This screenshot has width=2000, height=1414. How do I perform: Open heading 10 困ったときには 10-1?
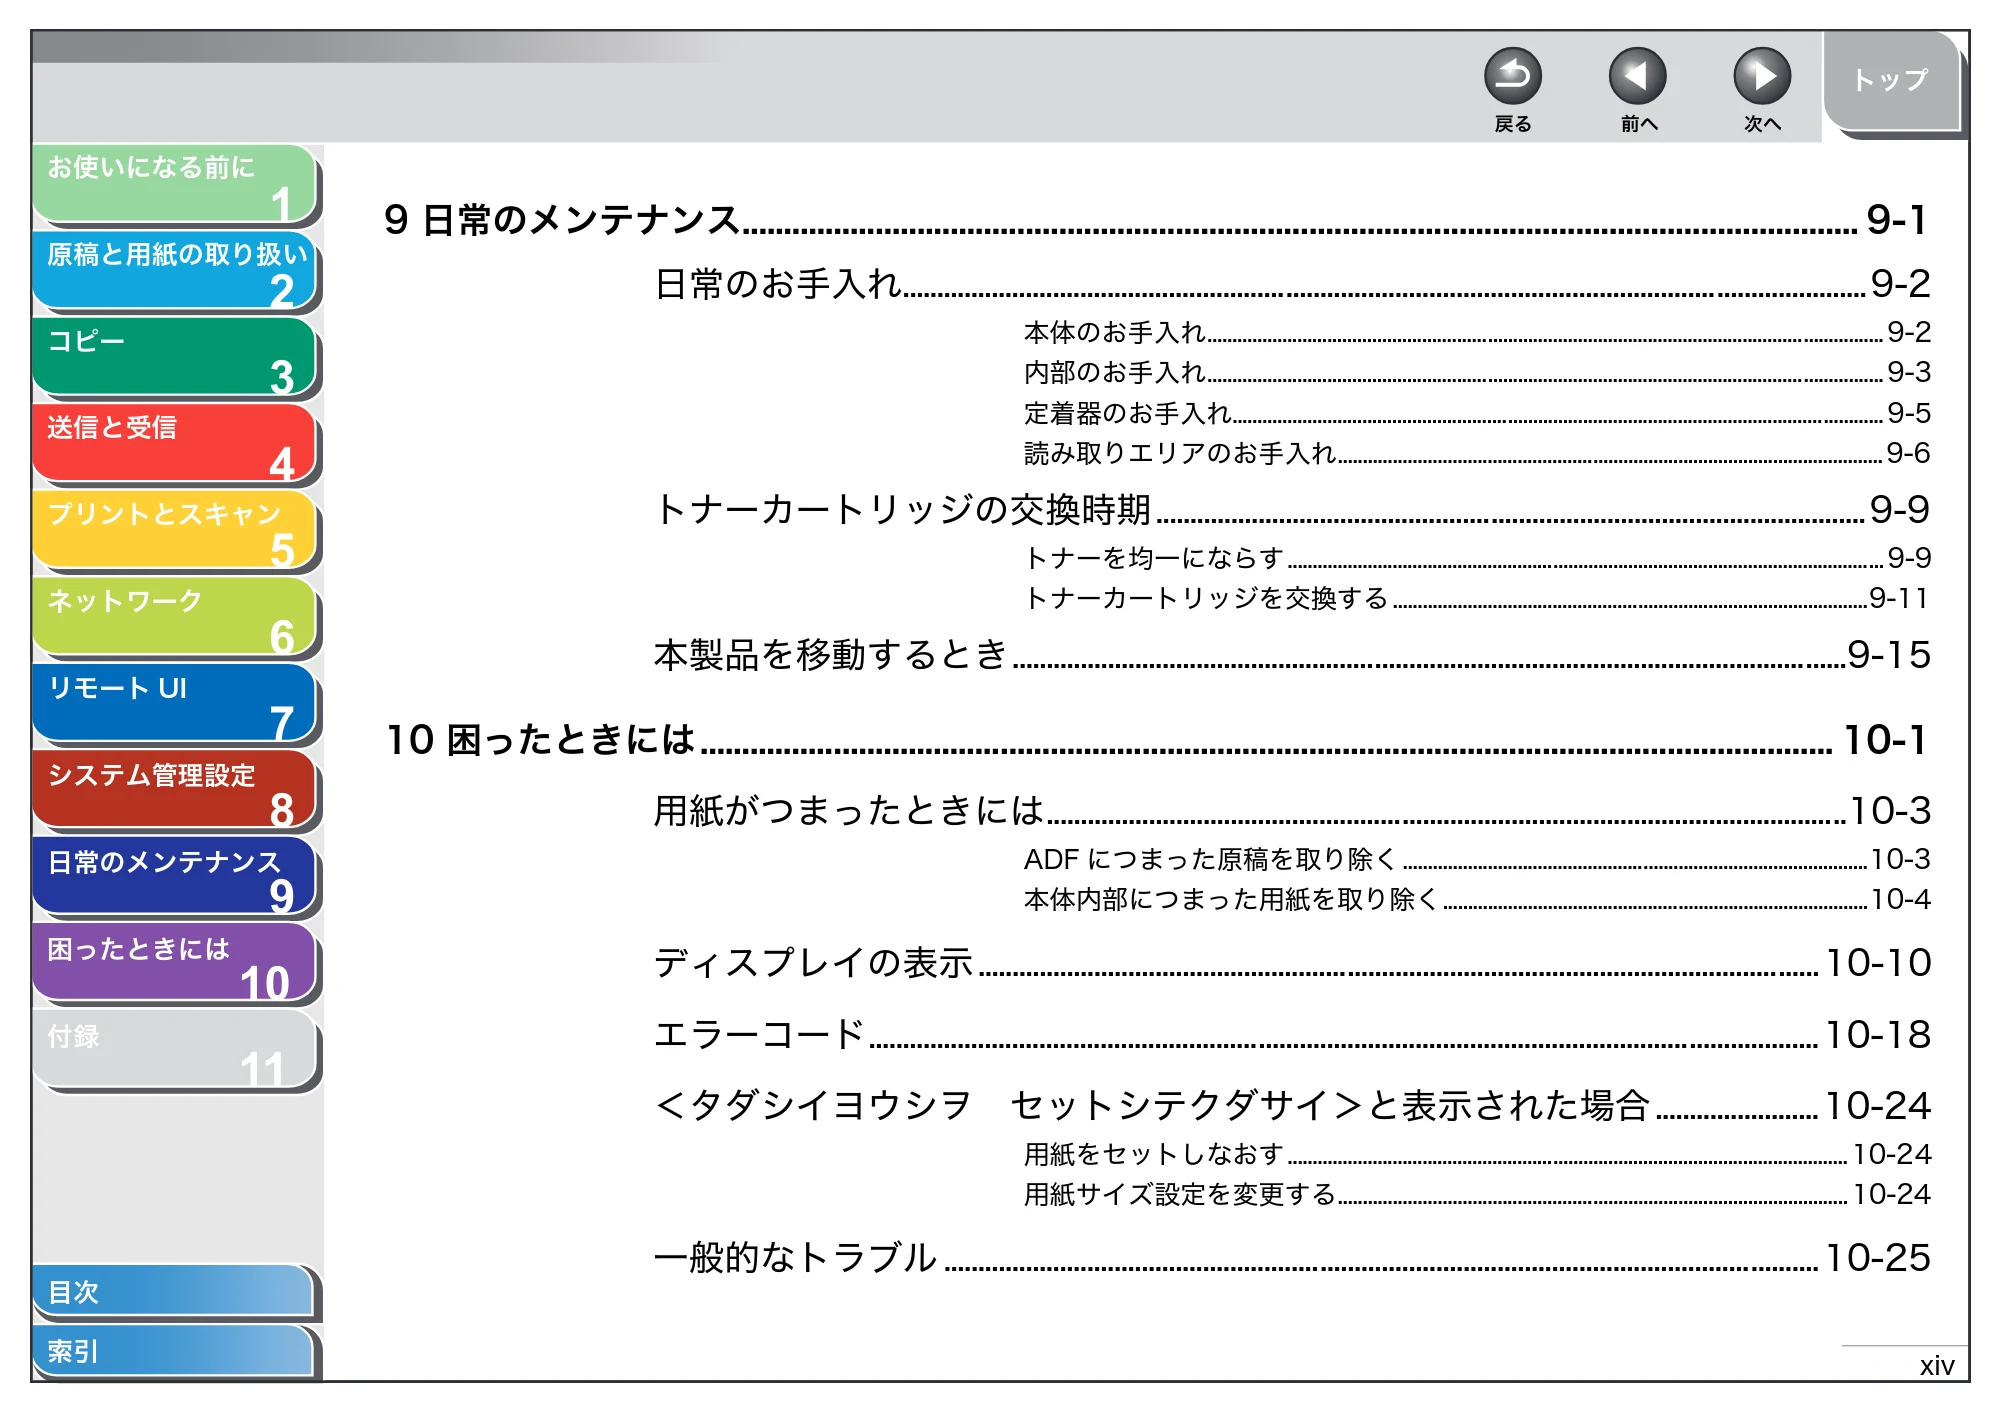(1155, 740)
